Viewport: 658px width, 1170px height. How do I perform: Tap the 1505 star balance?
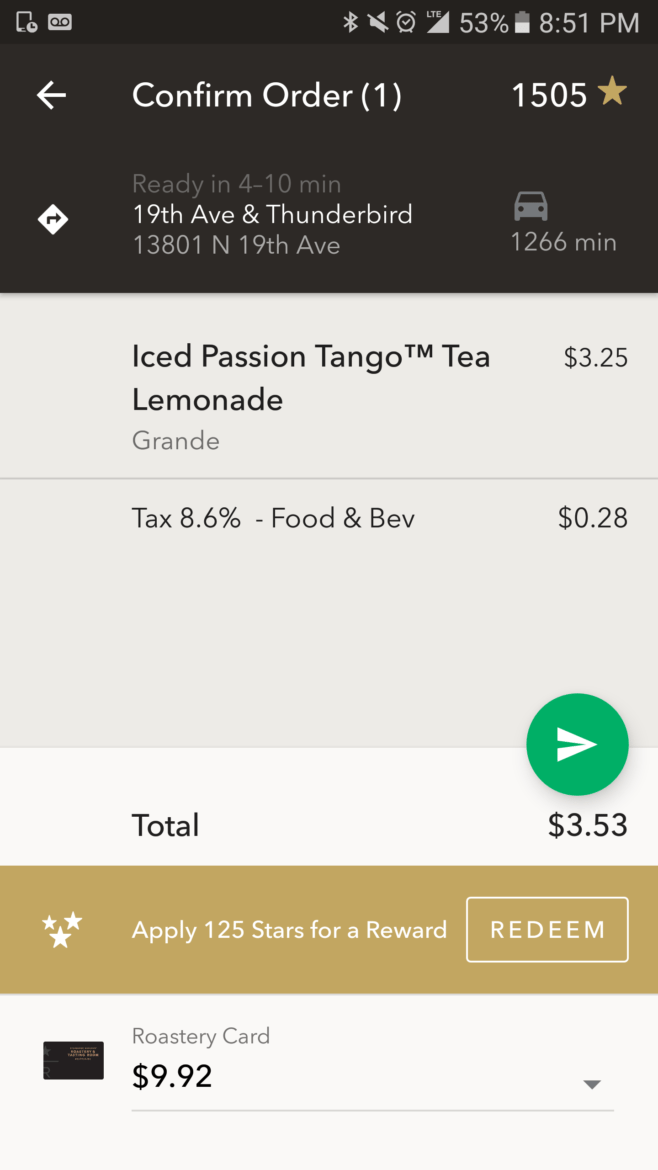pos(549,95)
